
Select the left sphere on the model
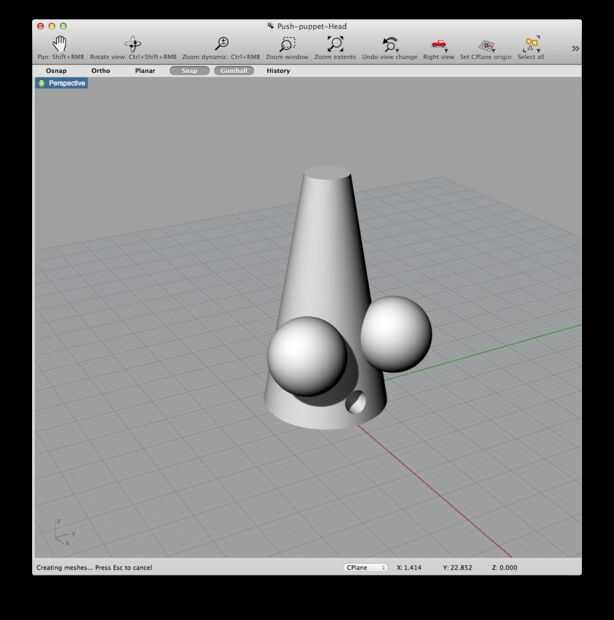pyautogui.click(x=308, y=356)
